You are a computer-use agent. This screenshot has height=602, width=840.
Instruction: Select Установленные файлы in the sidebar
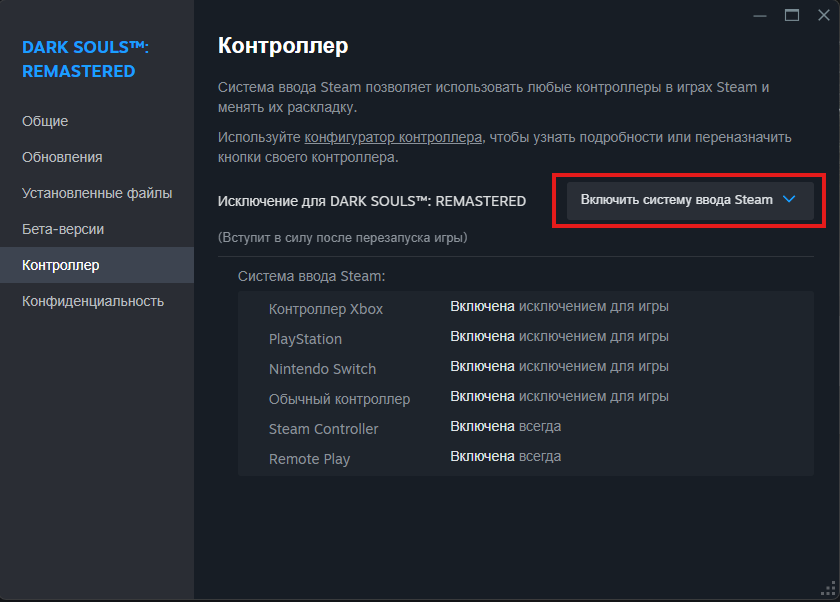[x=97, y=193]
